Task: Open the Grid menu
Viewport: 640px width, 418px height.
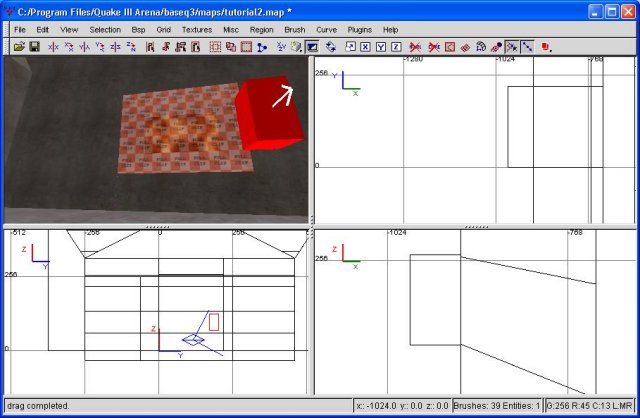Action: [164, 29]
